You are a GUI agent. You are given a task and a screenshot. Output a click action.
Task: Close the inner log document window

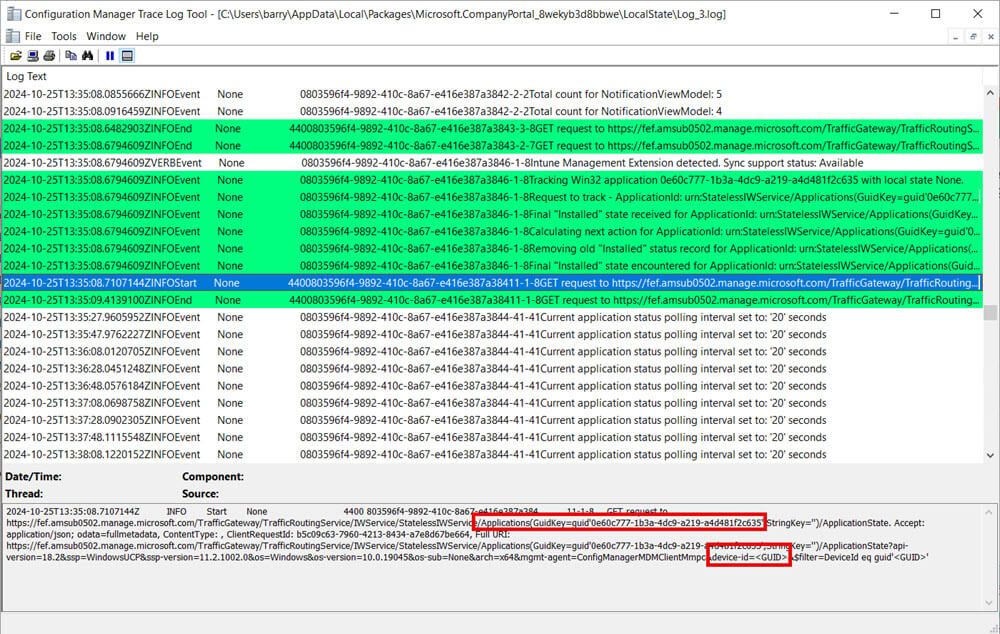990,37
